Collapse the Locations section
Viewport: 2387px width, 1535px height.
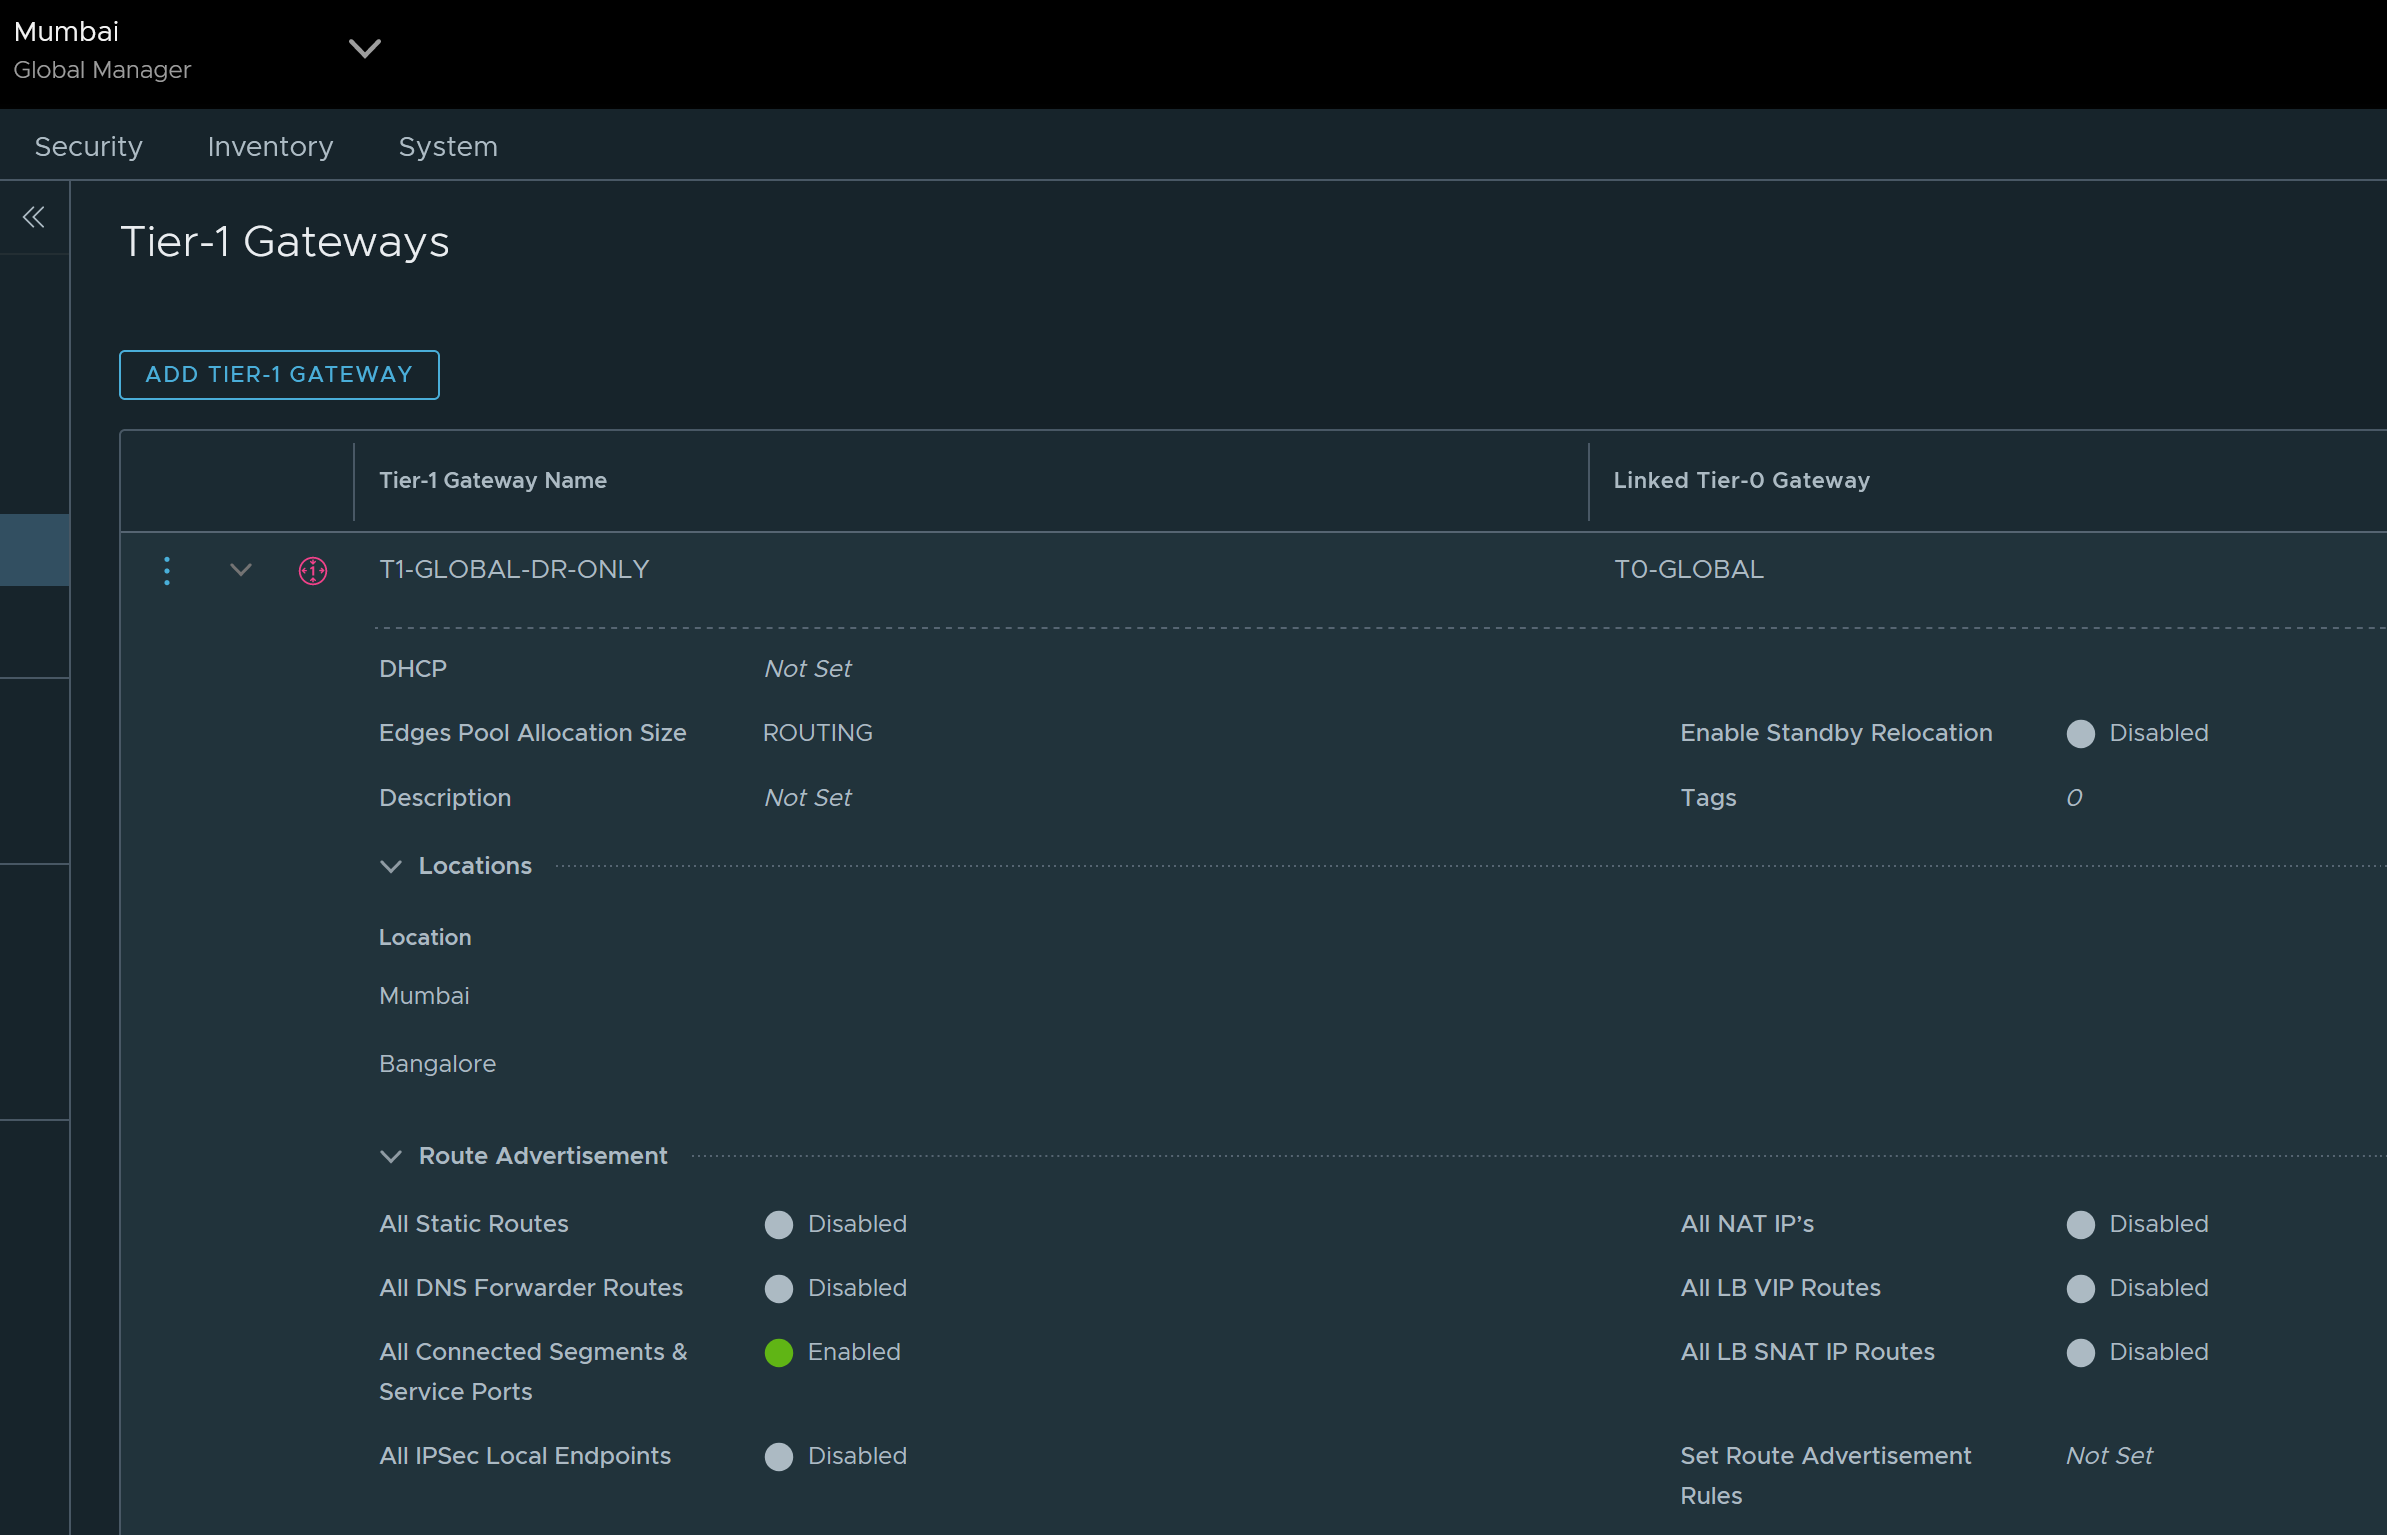[x=391, y=866]
